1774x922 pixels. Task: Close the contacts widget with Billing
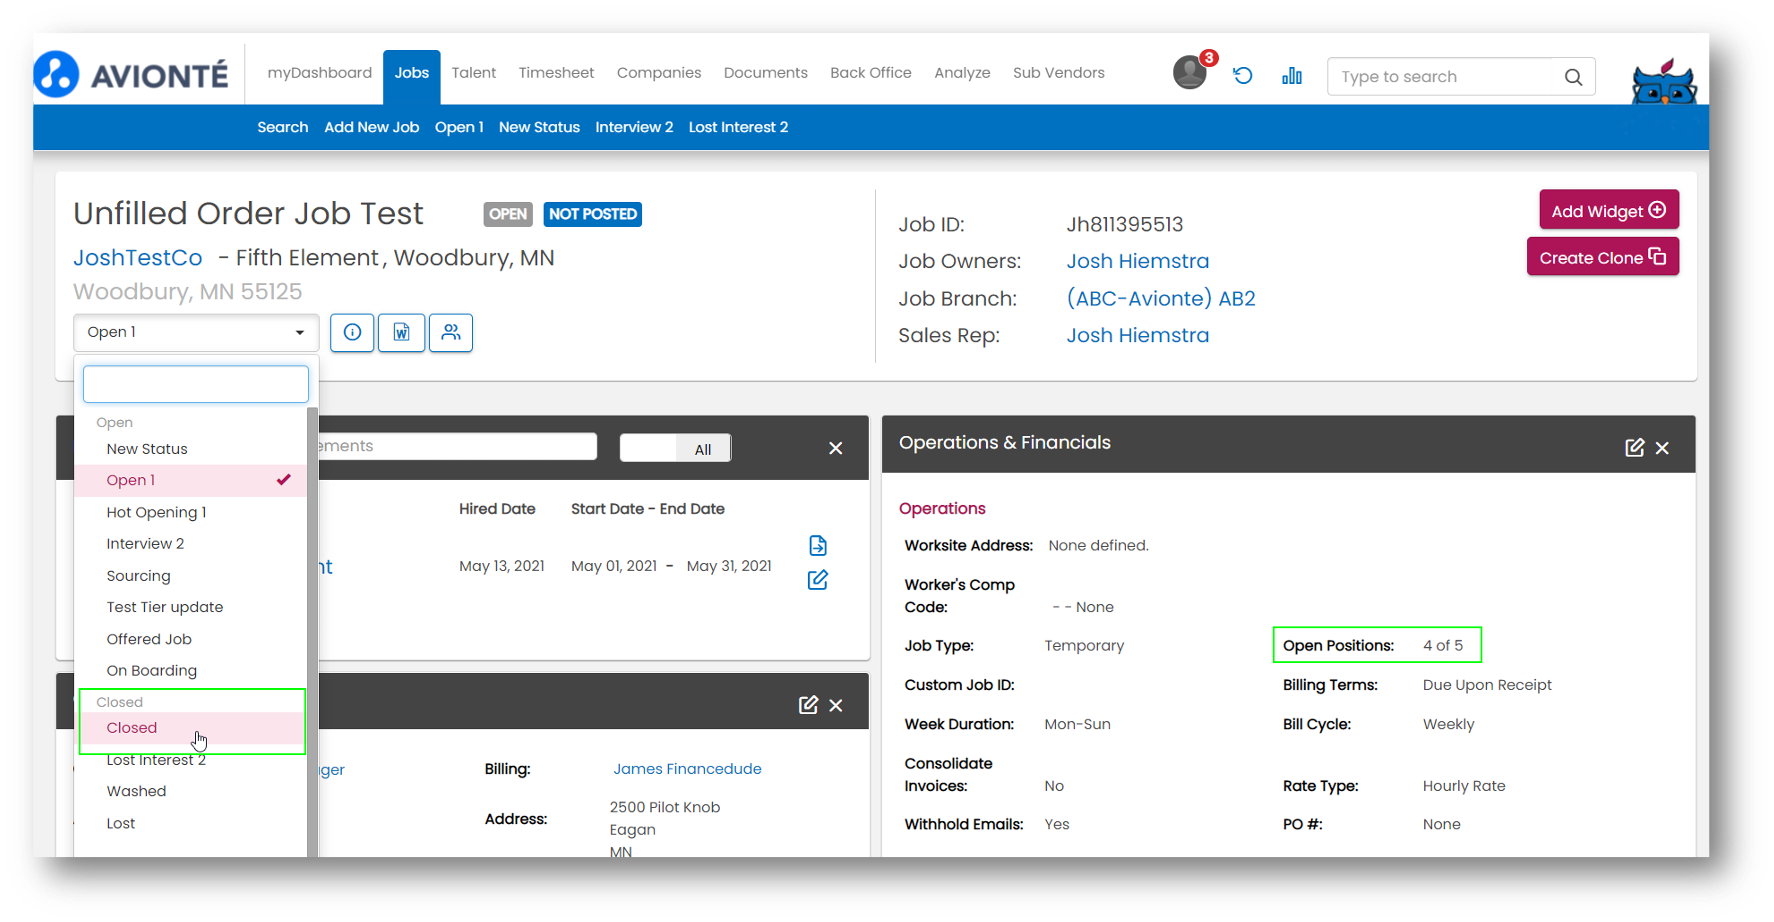point(836,705)
